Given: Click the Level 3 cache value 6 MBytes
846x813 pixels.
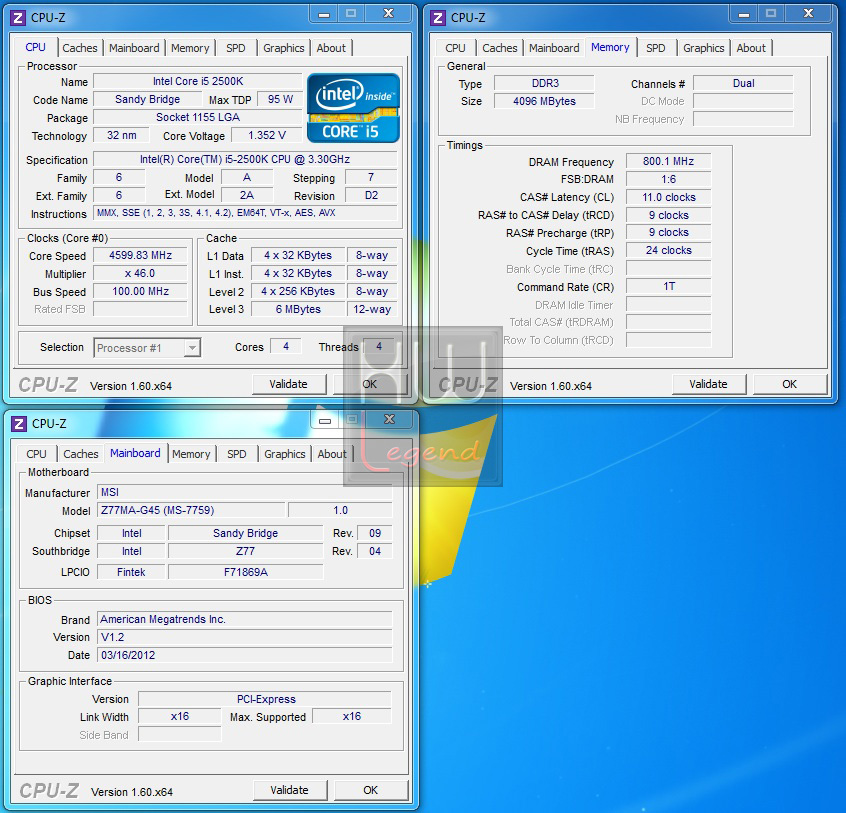Looking at the screenshot, I should pos(298,309).
